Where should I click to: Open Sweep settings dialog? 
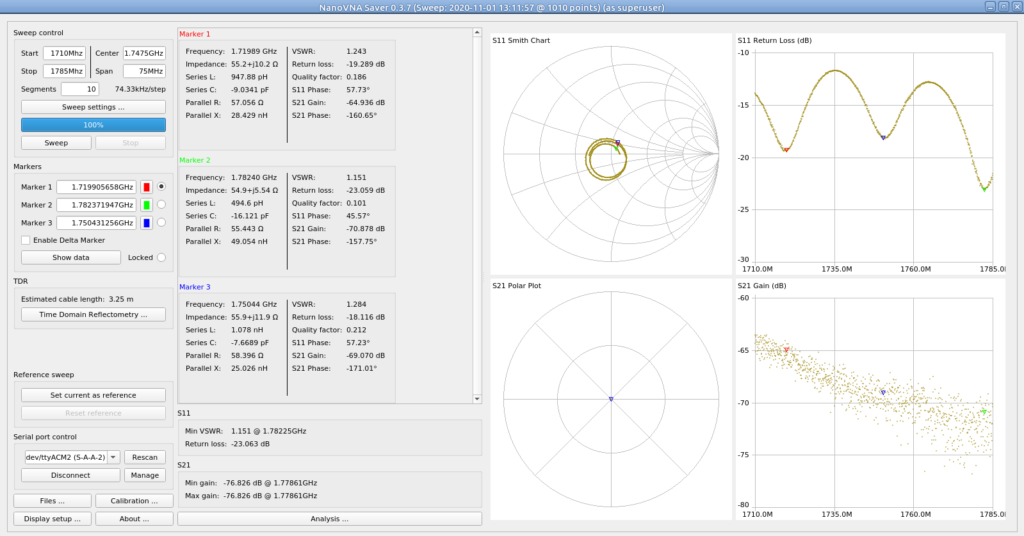point(93,106)
